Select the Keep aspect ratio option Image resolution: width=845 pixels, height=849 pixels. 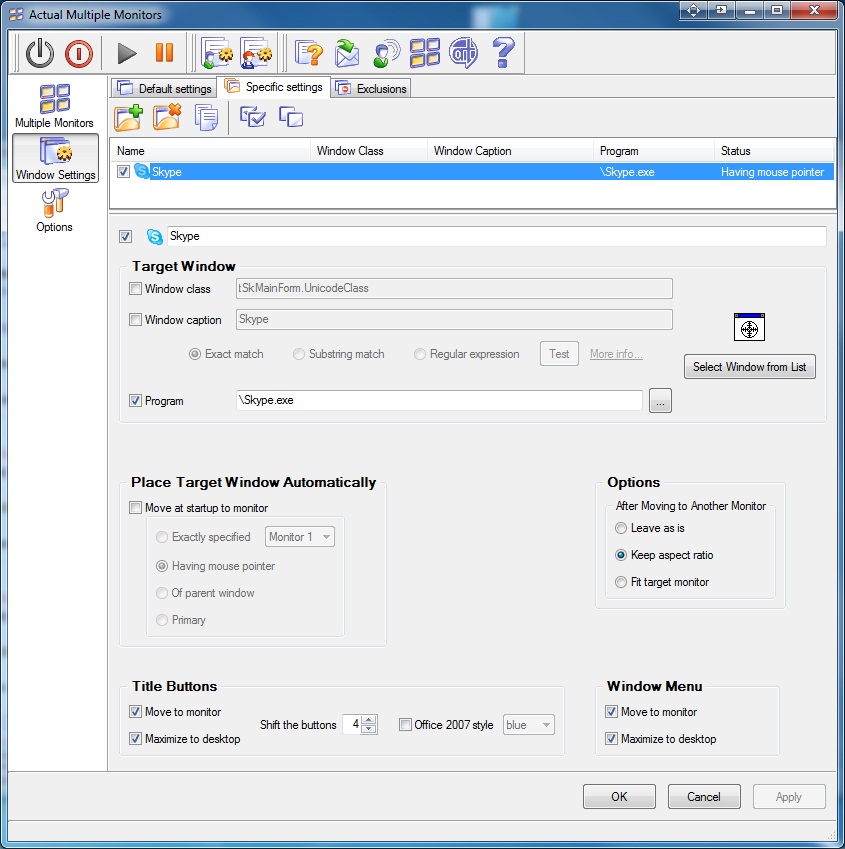pyautogui.click(x=621, y=555)
